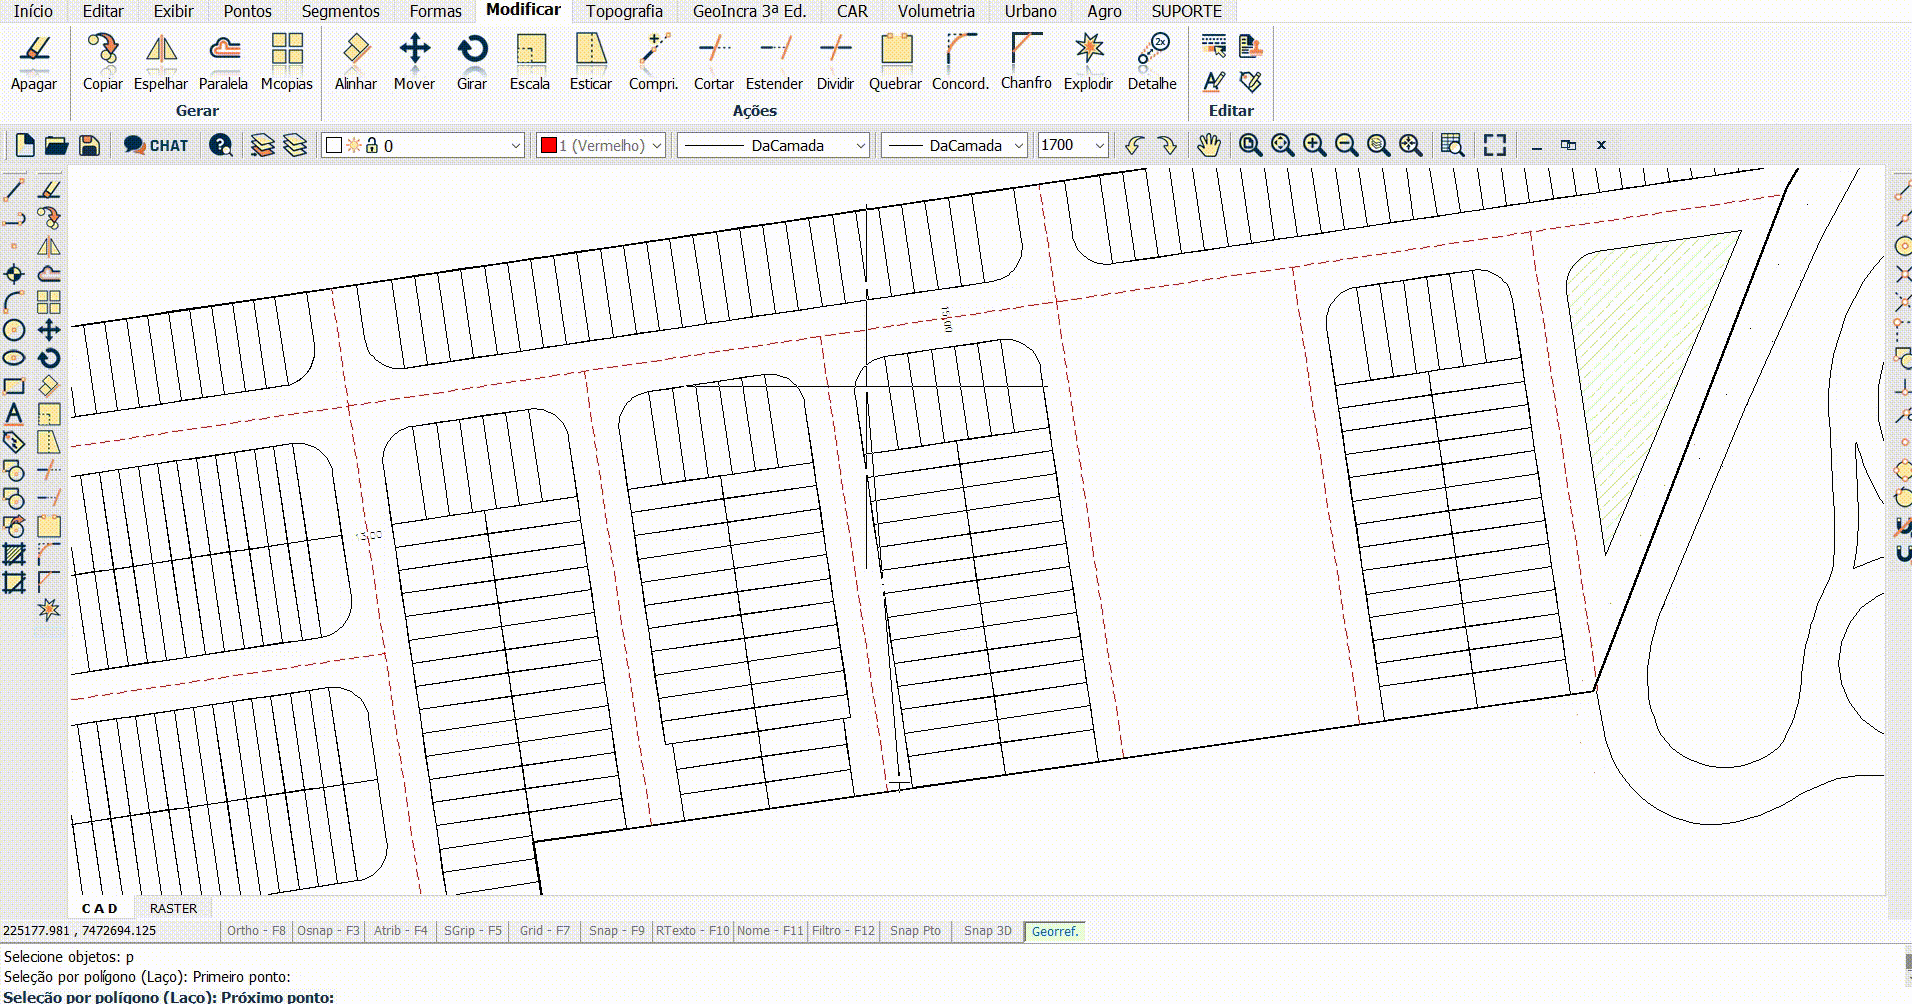
Task: Toggle Ortho - F8 mode
Action: pyautogui.click(x=256, y=931)
